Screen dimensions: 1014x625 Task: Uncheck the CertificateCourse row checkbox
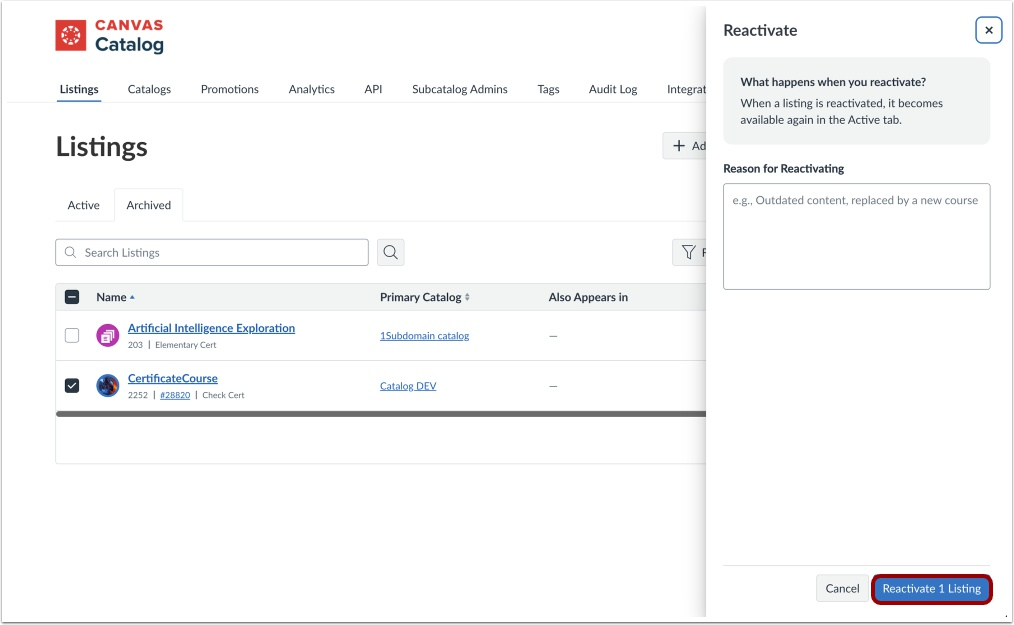click(71, 385)
